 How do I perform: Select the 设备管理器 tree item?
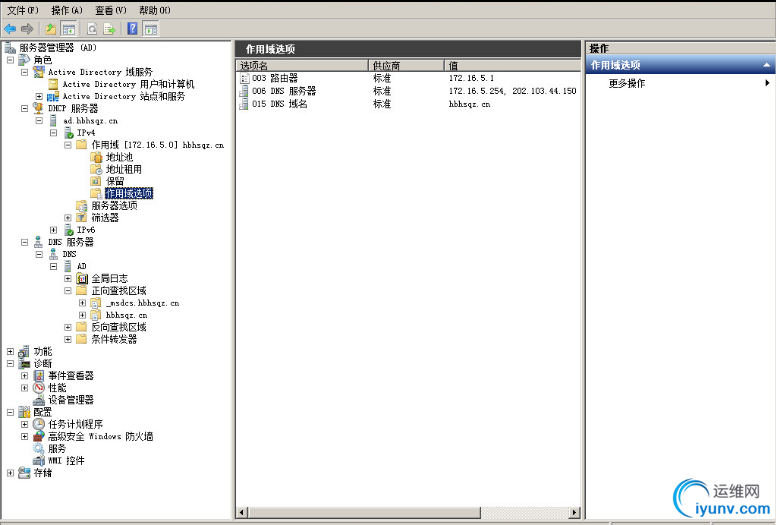(x=71, y=400)
